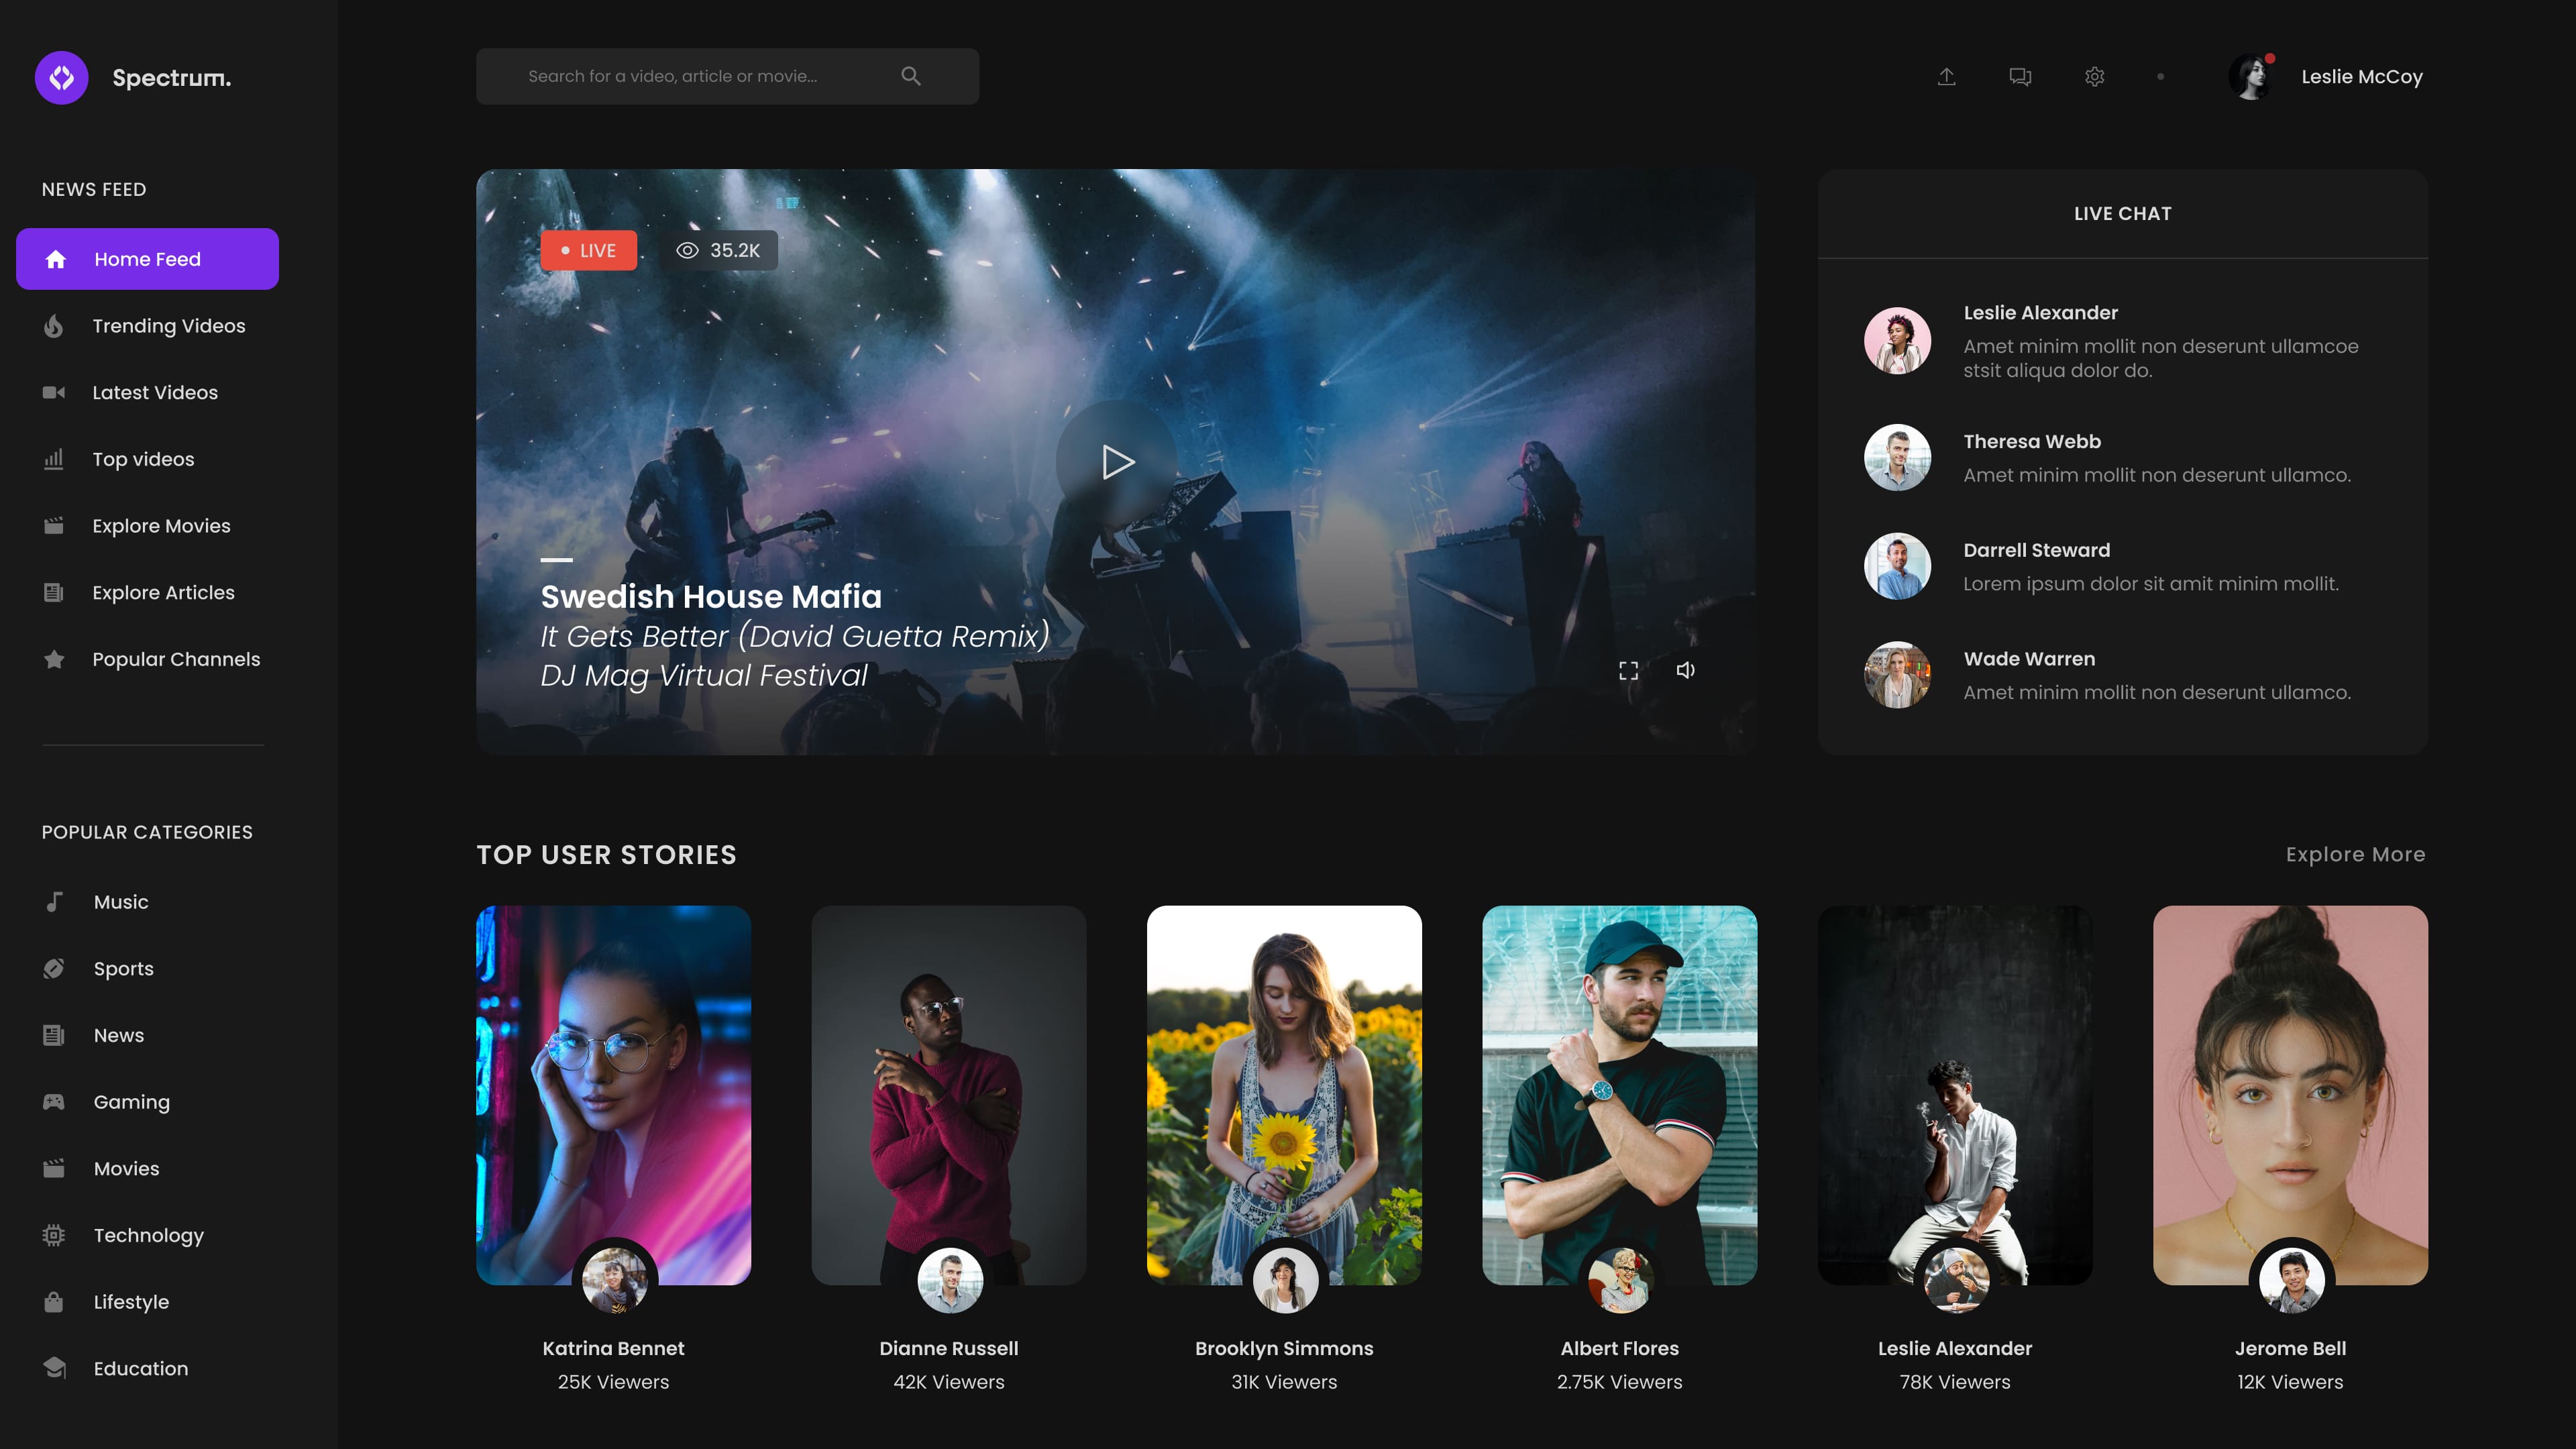Click the Music note icon
Screen dimensions: 2576x1449
coord(54,902)
